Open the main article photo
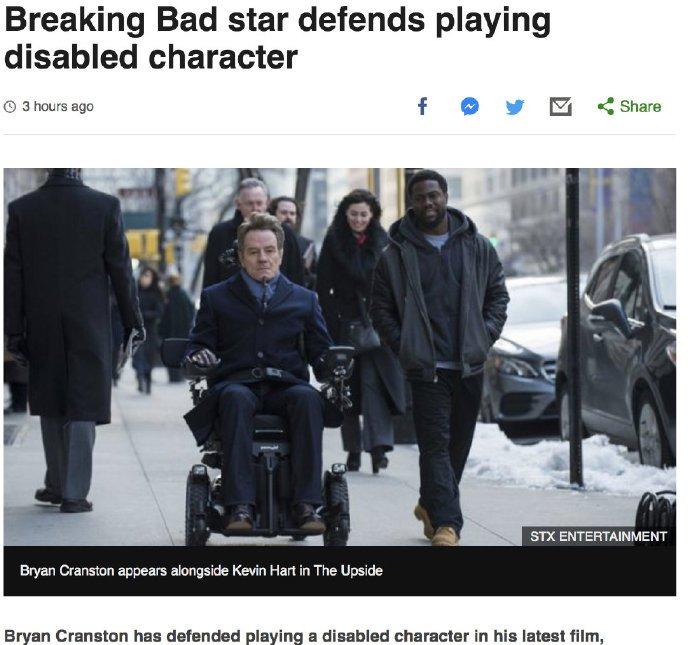 pos(340,357)
